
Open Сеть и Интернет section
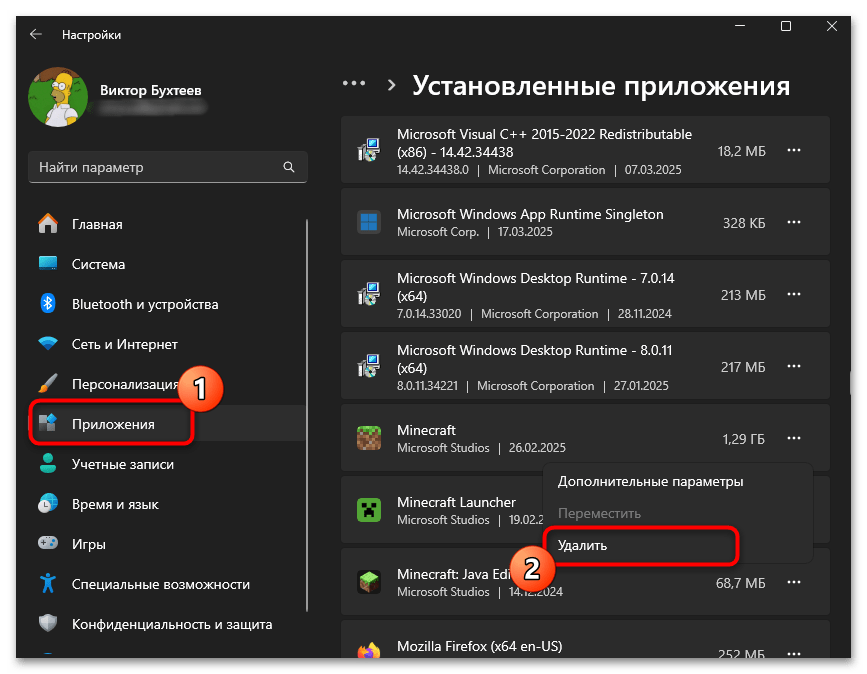point(124,344)
